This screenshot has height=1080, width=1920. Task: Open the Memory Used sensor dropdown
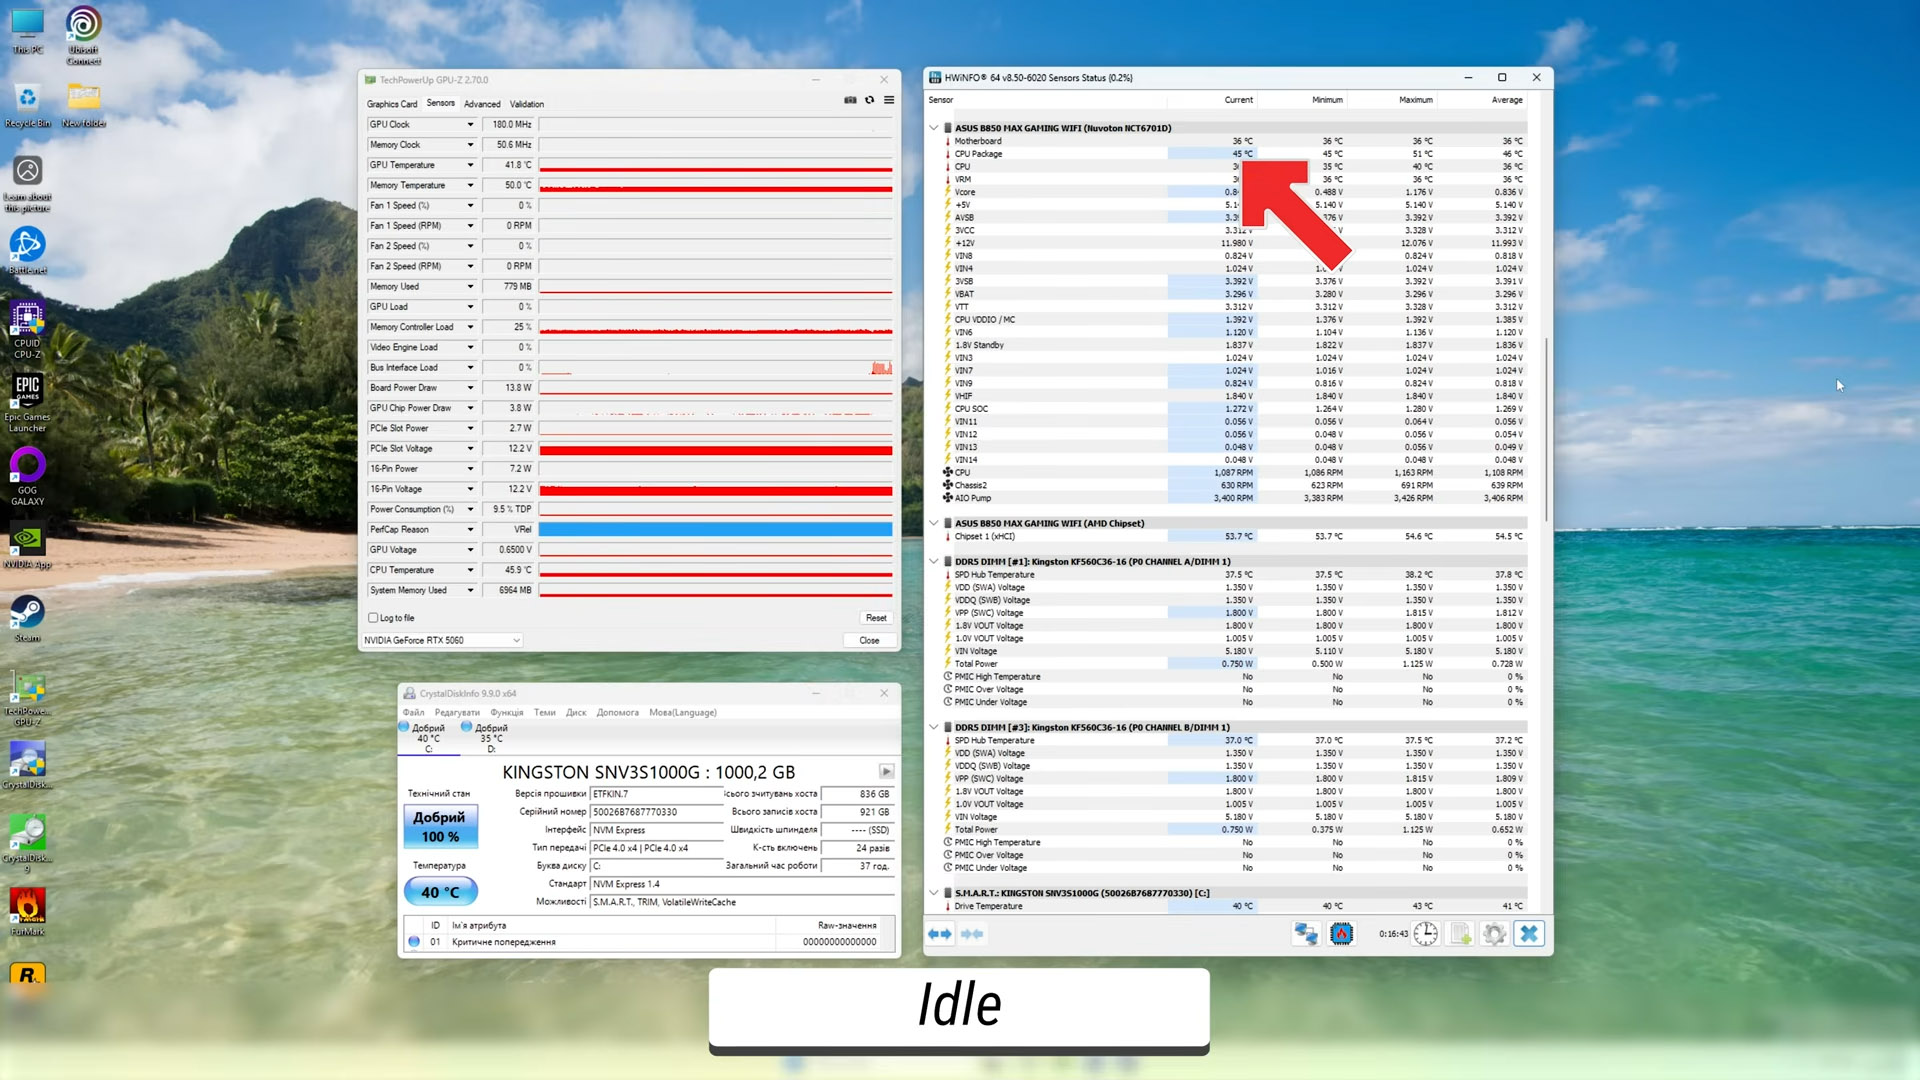[470, 287]
